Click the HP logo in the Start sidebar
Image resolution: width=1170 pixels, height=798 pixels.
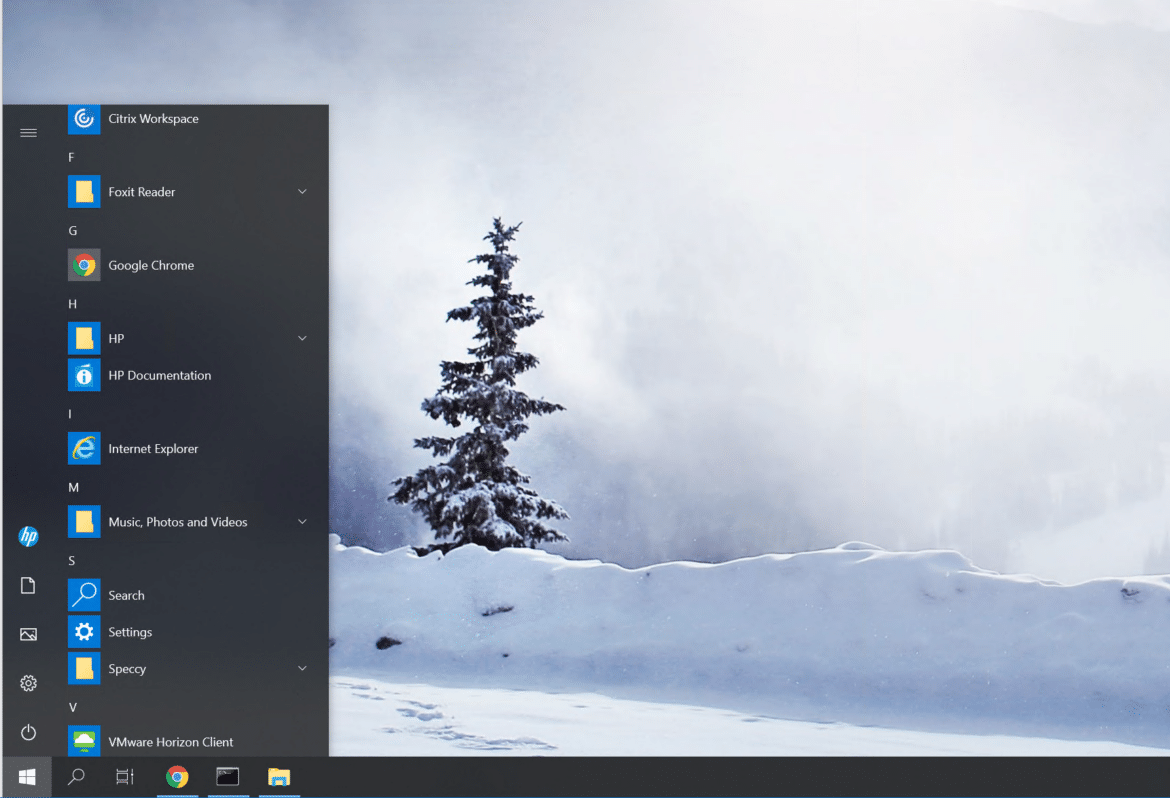click(x=28, y=536)
